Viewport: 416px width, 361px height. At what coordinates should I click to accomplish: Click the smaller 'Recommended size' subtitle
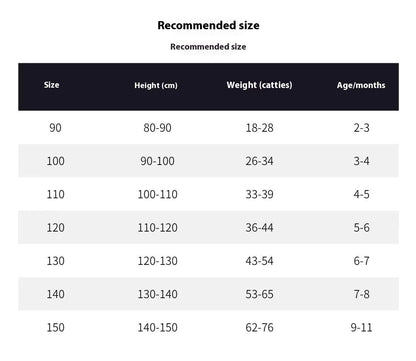pyautogui.click(x=208, y=47)
